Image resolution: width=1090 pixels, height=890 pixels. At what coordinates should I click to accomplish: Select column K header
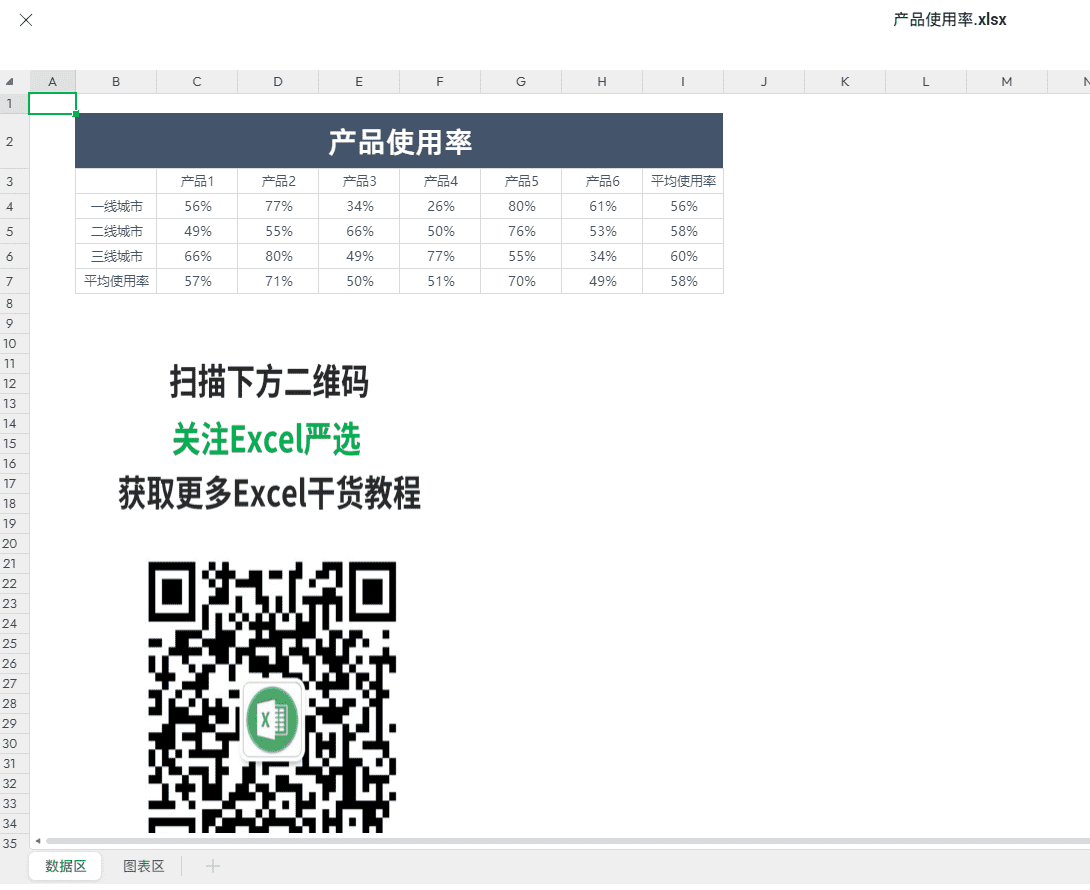[x=845, y=81]
